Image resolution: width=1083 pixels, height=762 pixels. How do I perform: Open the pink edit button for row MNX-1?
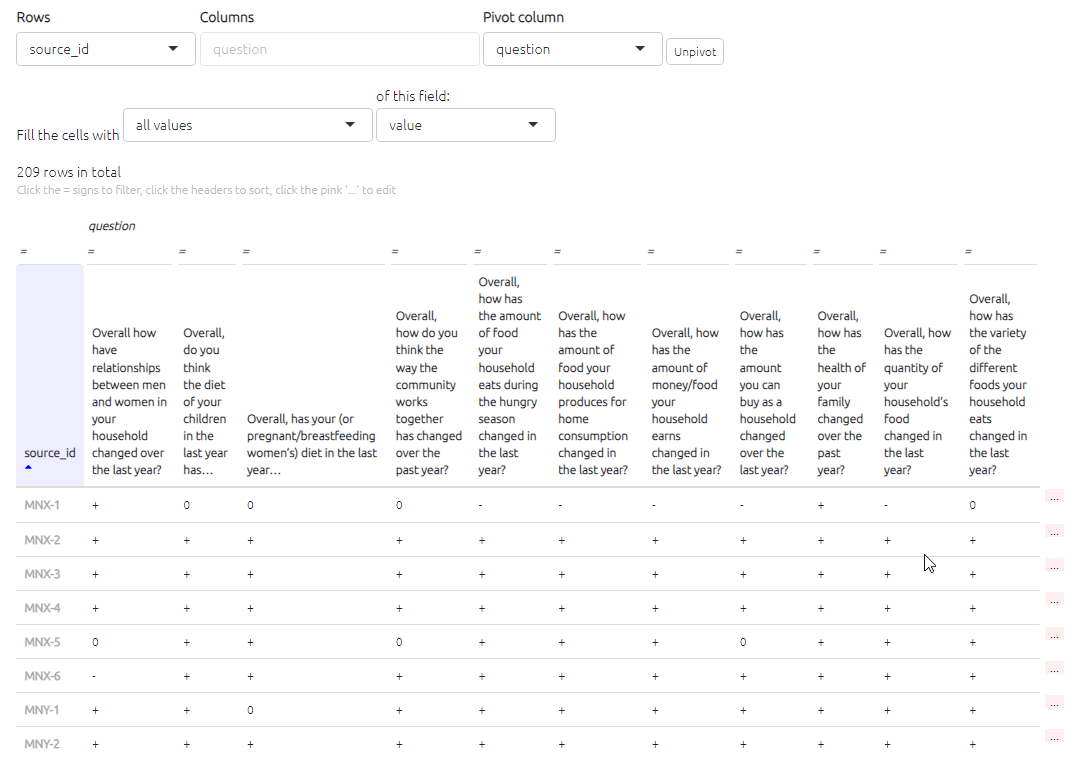(1054, 496)
